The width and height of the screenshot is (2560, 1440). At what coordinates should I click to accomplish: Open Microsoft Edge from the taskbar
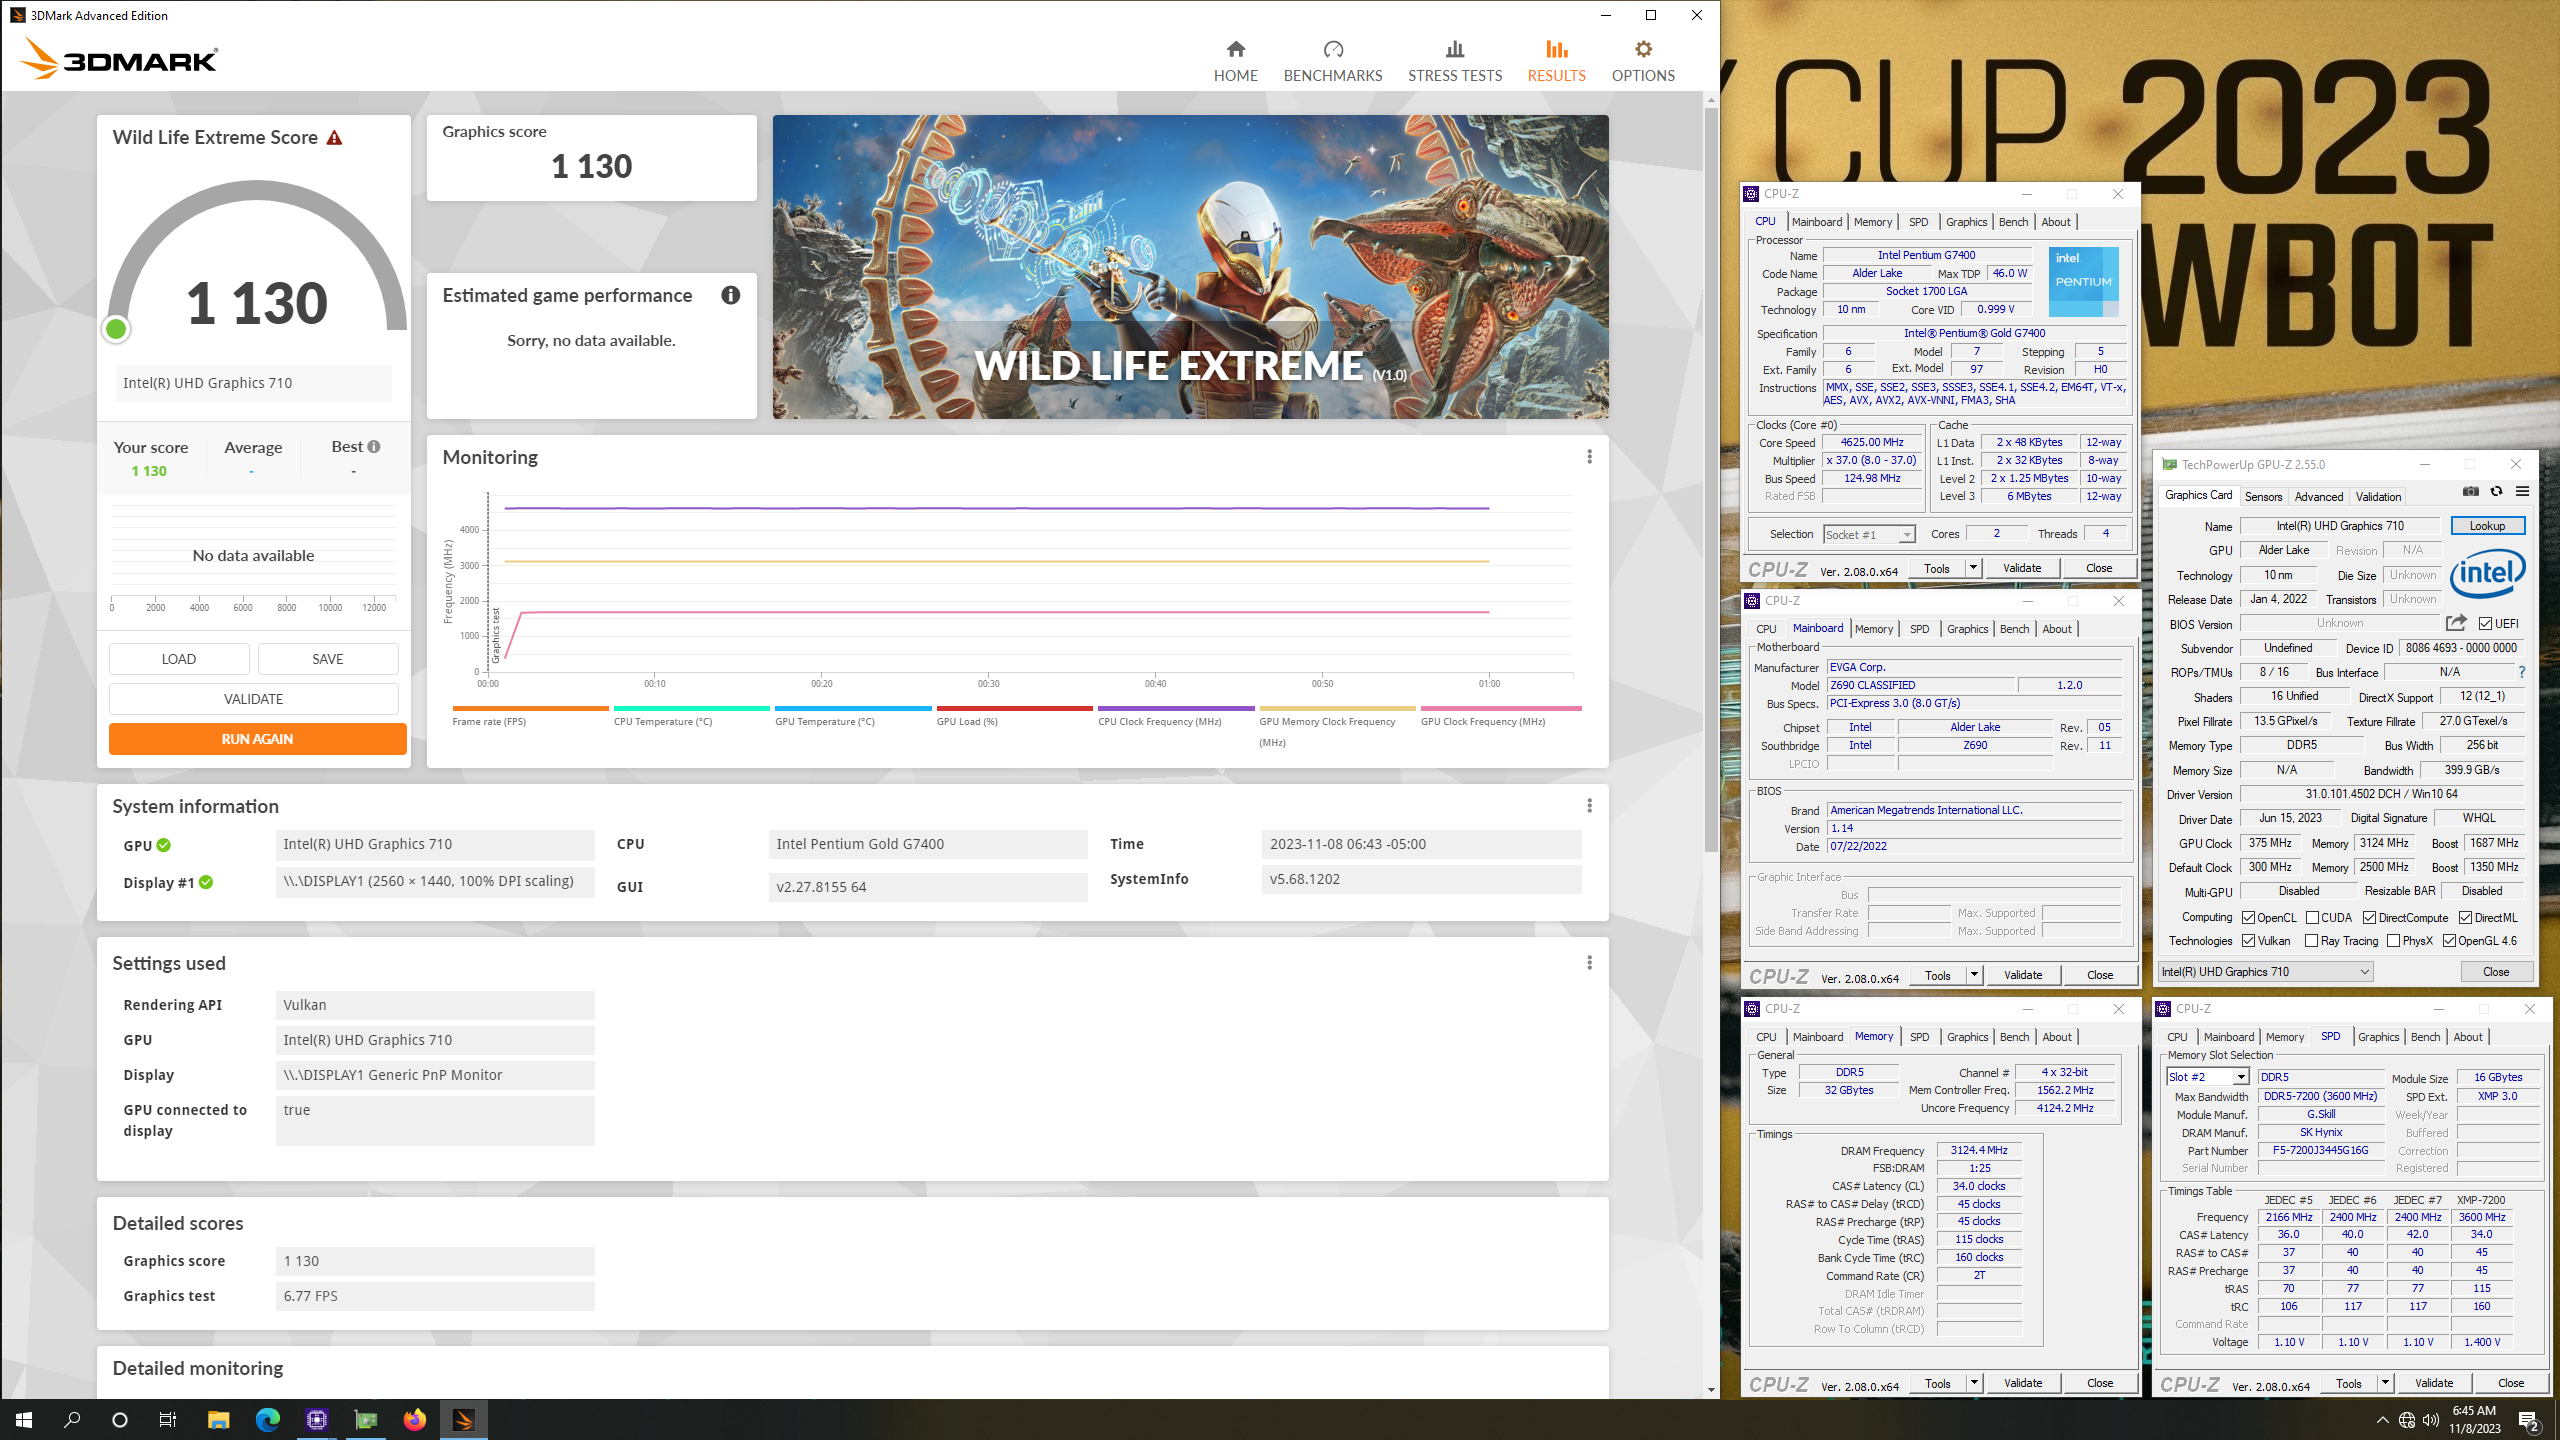pos(267,1420)
